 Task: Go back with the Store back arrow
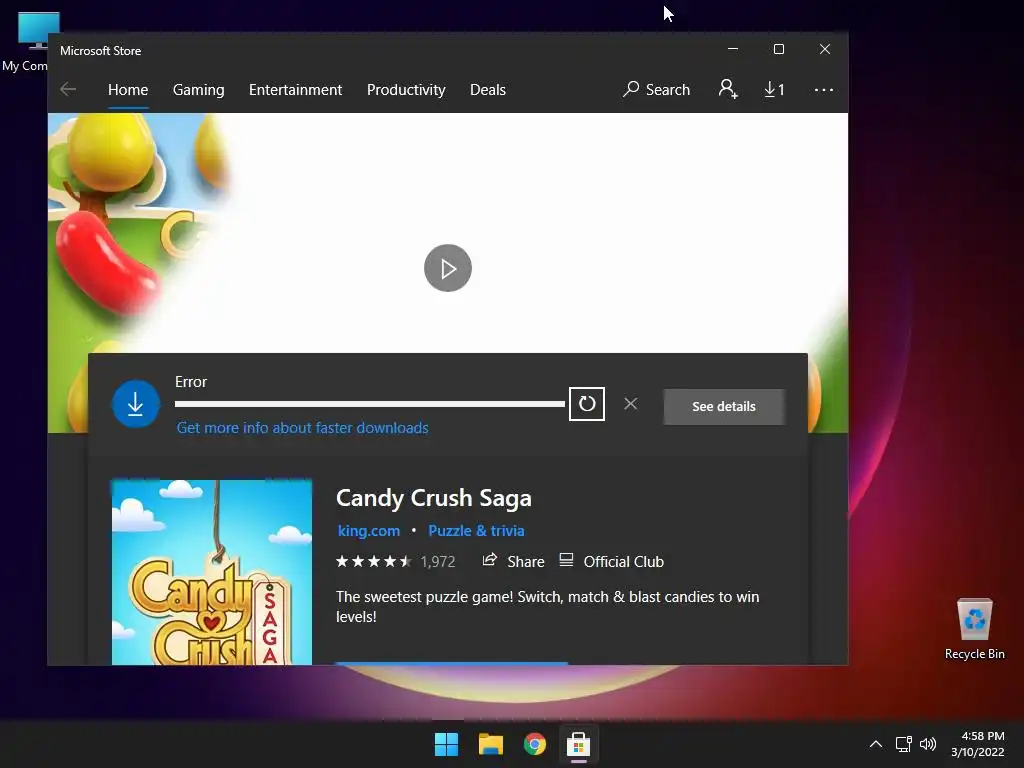(68, 89)
